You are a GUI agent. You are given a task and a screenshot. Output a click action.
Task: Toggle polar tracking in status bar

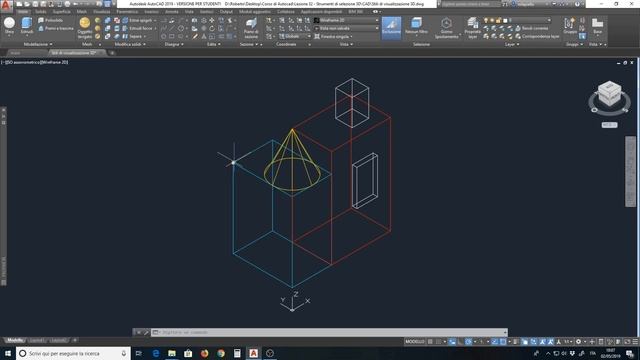[468, 342]
